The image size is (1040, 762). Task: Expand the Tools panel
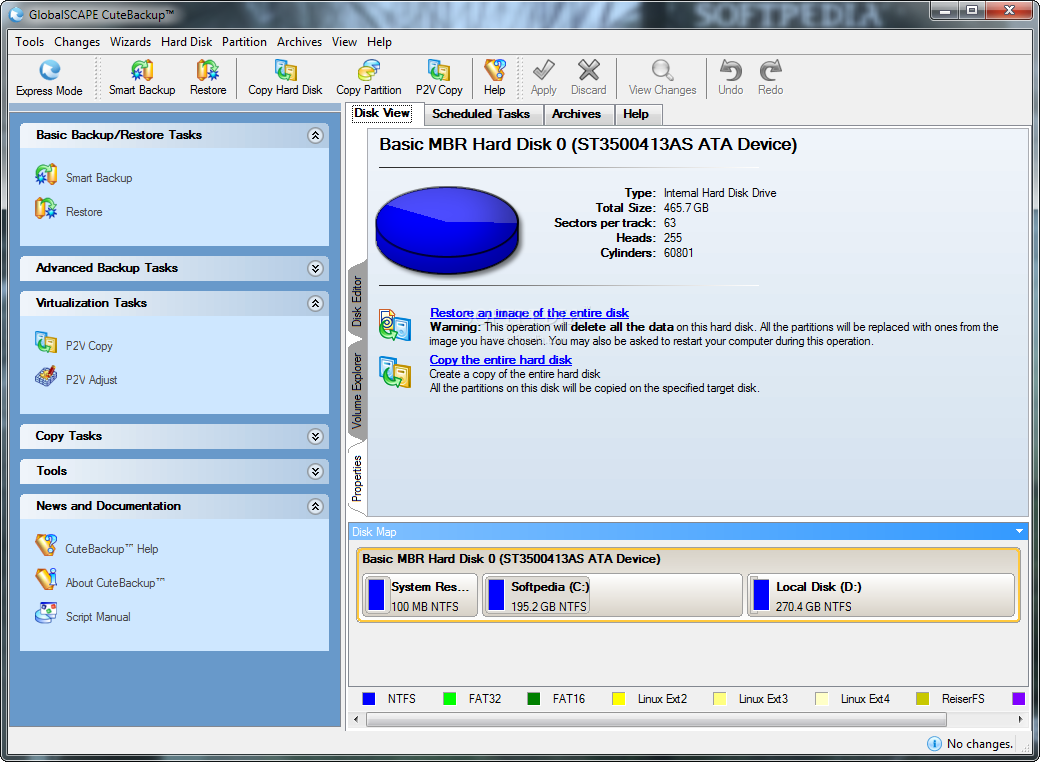315,471
